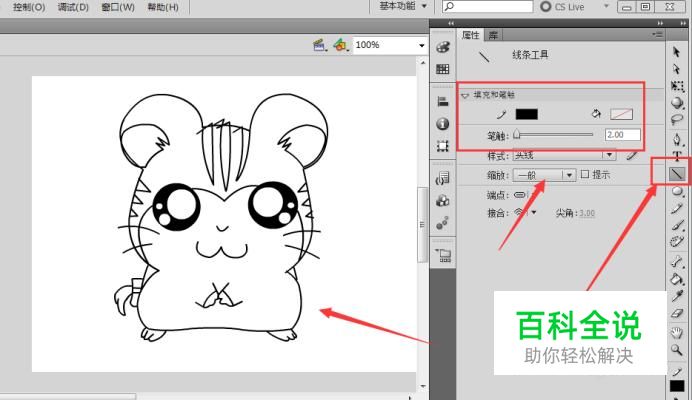692x400 pixels.
Task: Open the Properties panel options menu
Action: (657, 34)
